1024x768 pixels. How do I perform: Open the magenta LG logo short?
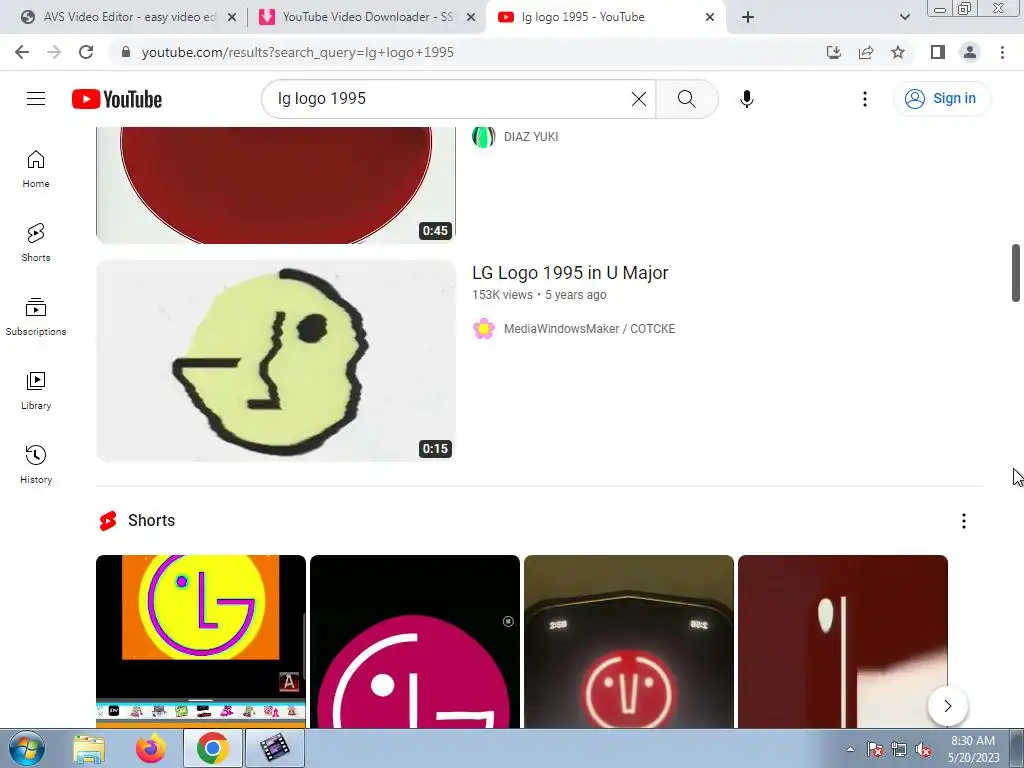[415, 641]
